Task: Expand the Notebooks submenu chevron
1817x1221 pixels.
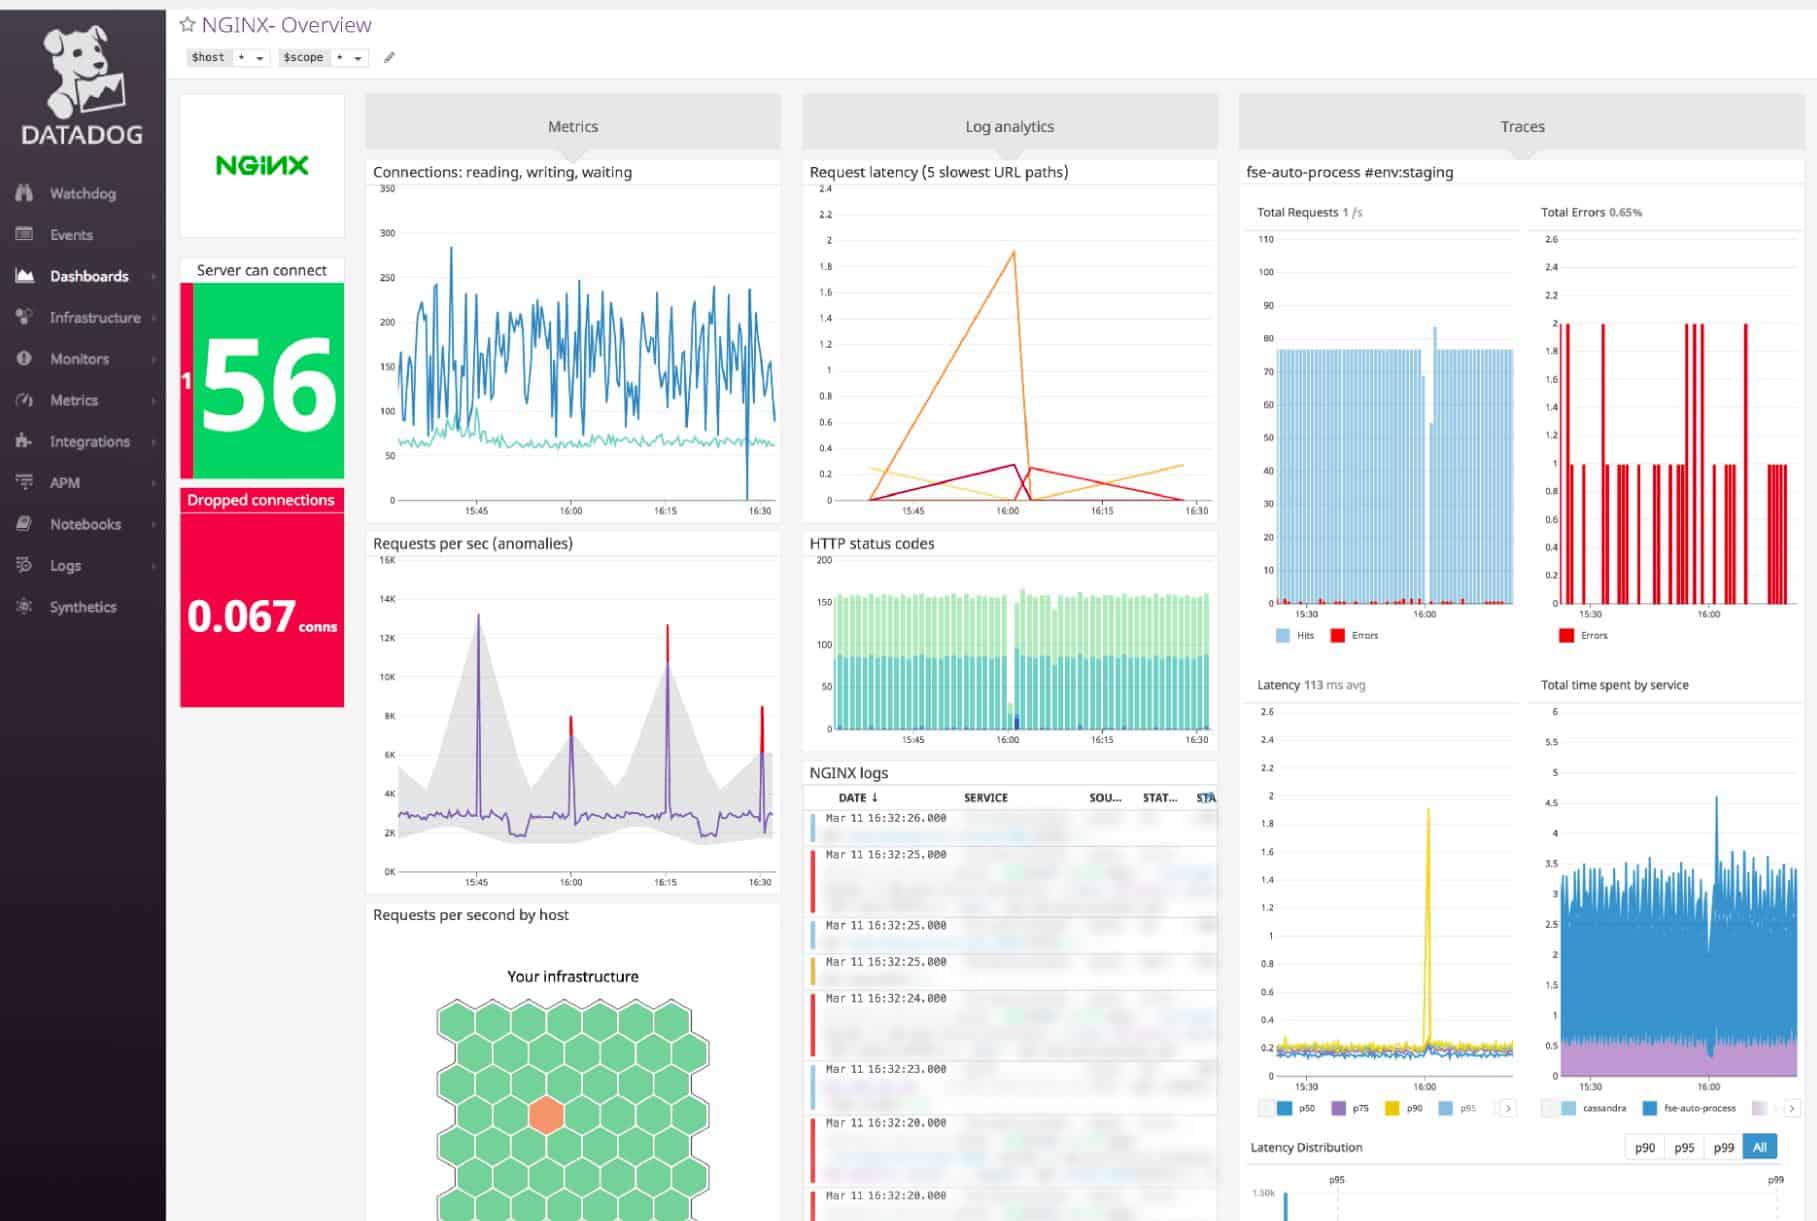Action: [x=154, y=524]
